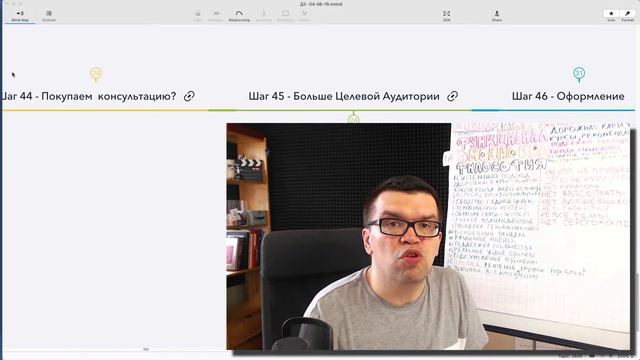Click the teal marker 31 above Шаг 46
Viewport: 640px width, 360px height.
579,74
